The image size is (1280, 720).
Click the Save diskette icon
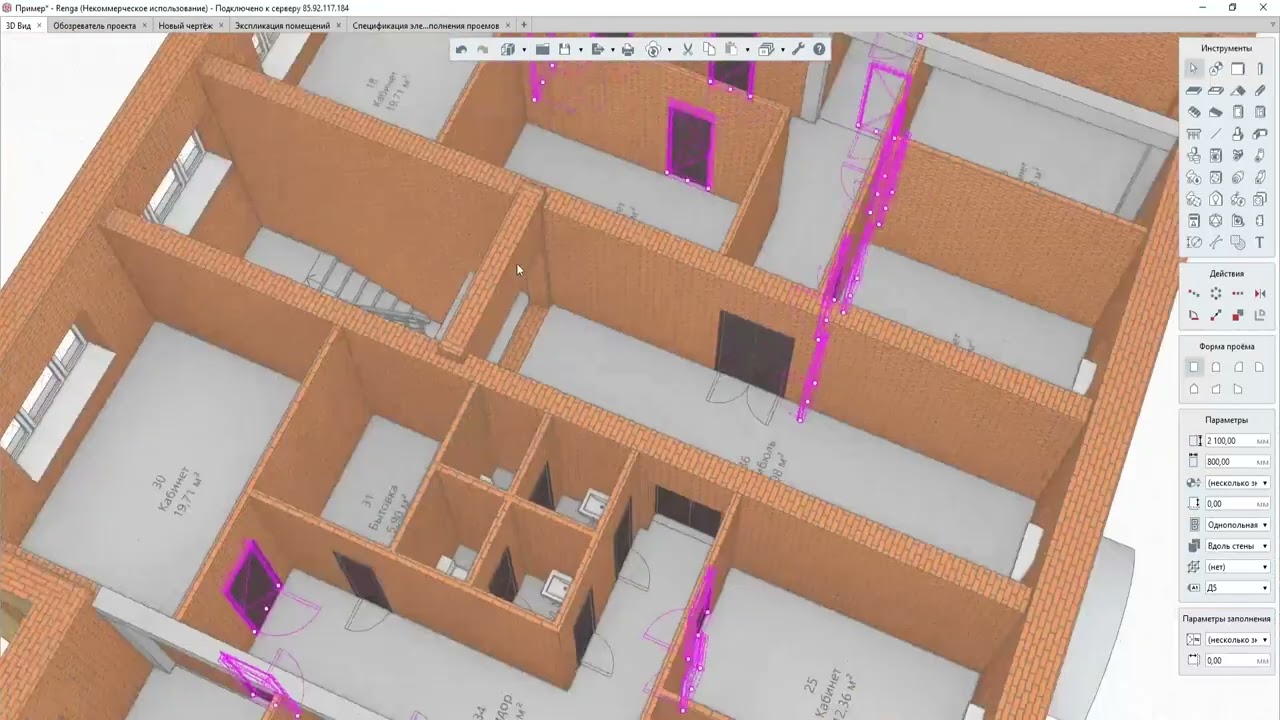[x=565, y=49]
